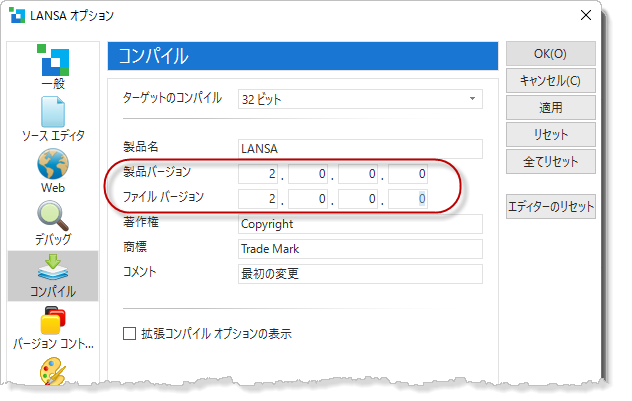Screen dimensions: 632x401
Task: Click first 製品バージョン field with 2
Action: 258,174
